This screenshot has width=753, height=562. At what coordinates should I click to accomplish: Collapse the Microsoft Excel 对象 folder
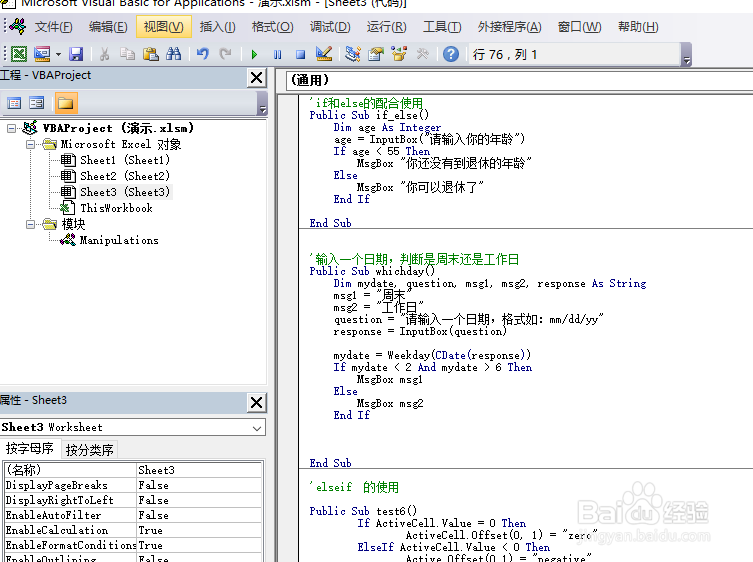[x=30, y=144]
